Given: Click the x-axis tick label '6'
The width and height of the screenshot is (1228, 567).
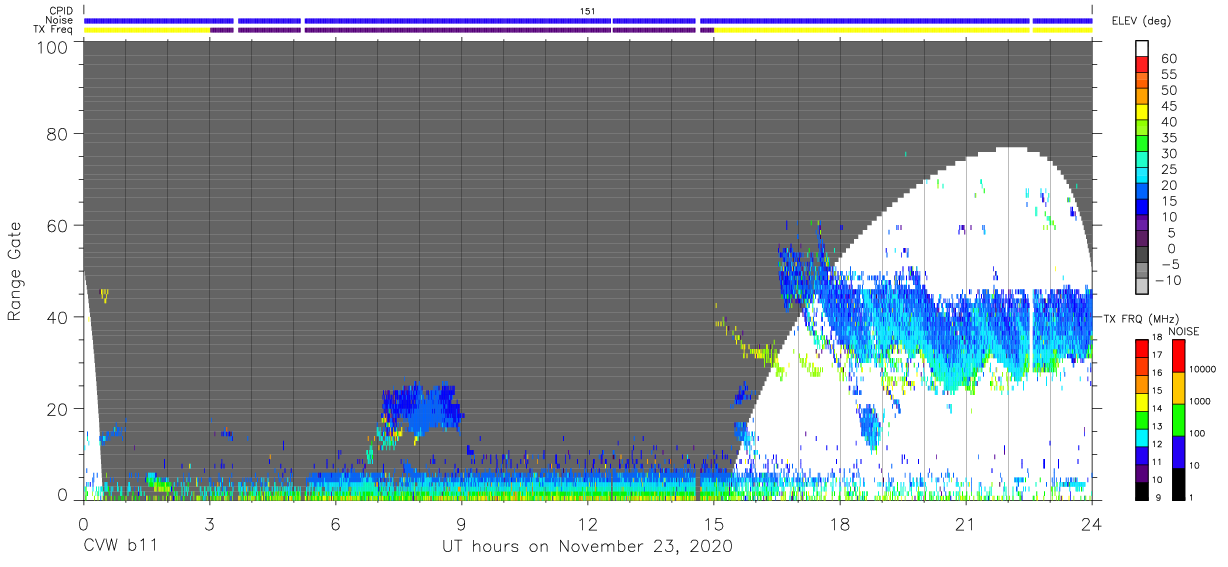Looking at the screenshot, I should tap(335, 524).
